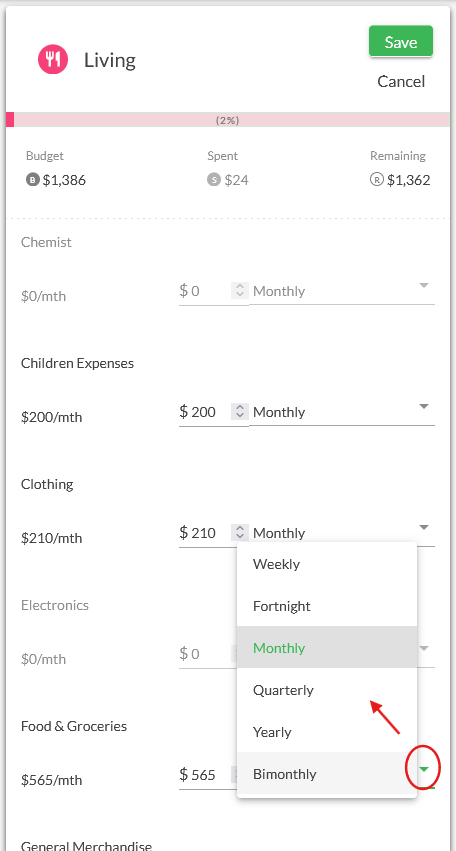Select the Quarterly frequency option
The width and height of the screenshot is (456, 851).
327,690
